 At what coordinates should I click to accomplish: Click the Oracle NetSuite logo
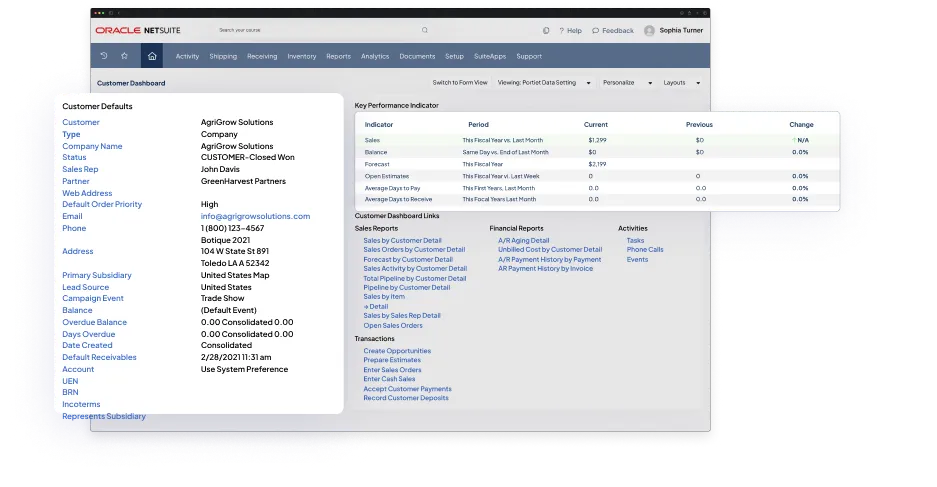[137, 30]
